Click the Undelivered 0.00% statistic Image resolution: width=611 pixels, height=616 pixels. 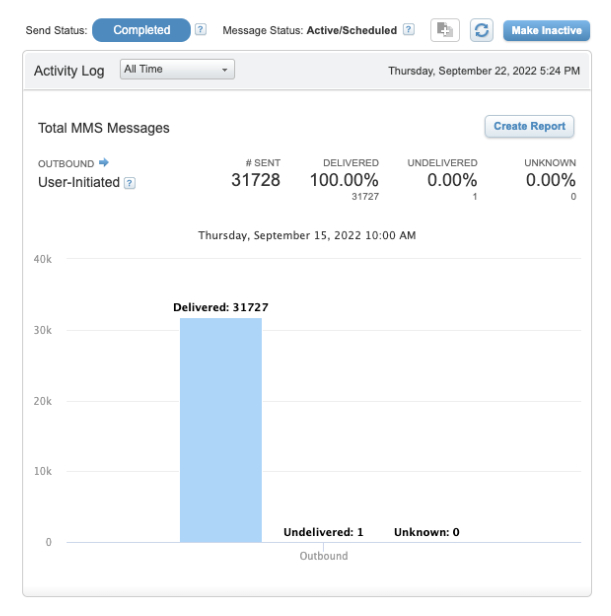[451, 181]
